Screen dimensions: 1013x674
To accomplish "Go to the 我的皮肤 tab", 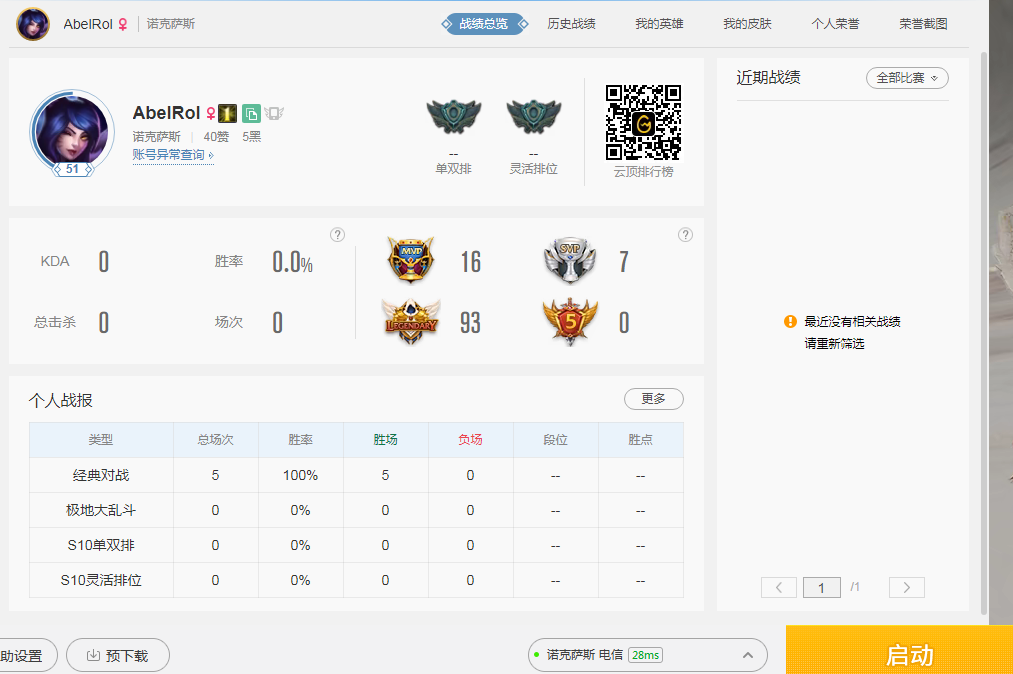I will [747, 24].
